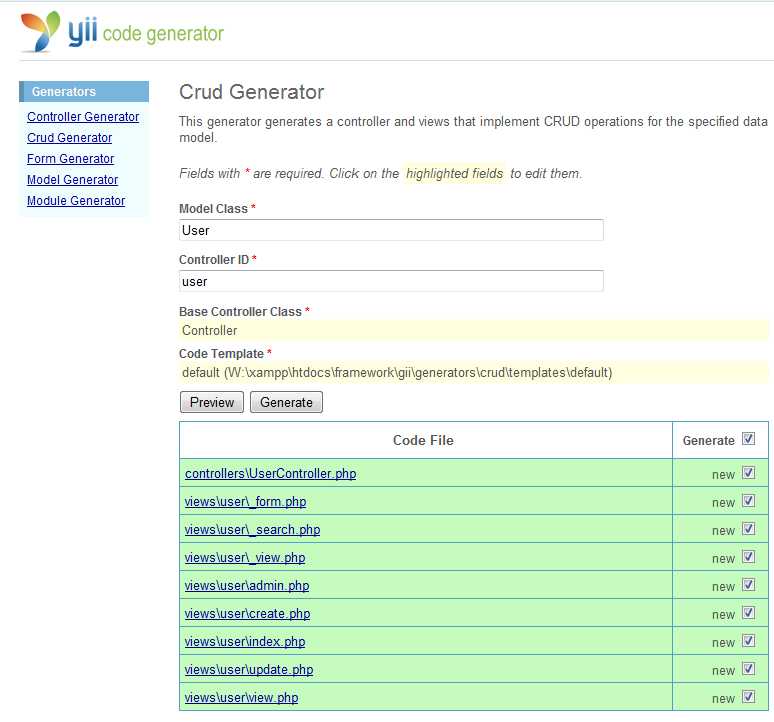774x722 pixels.
Task: Uncheck the views\user\index.php checkbox
Action: pyautogui.click(x=748, y=641)
